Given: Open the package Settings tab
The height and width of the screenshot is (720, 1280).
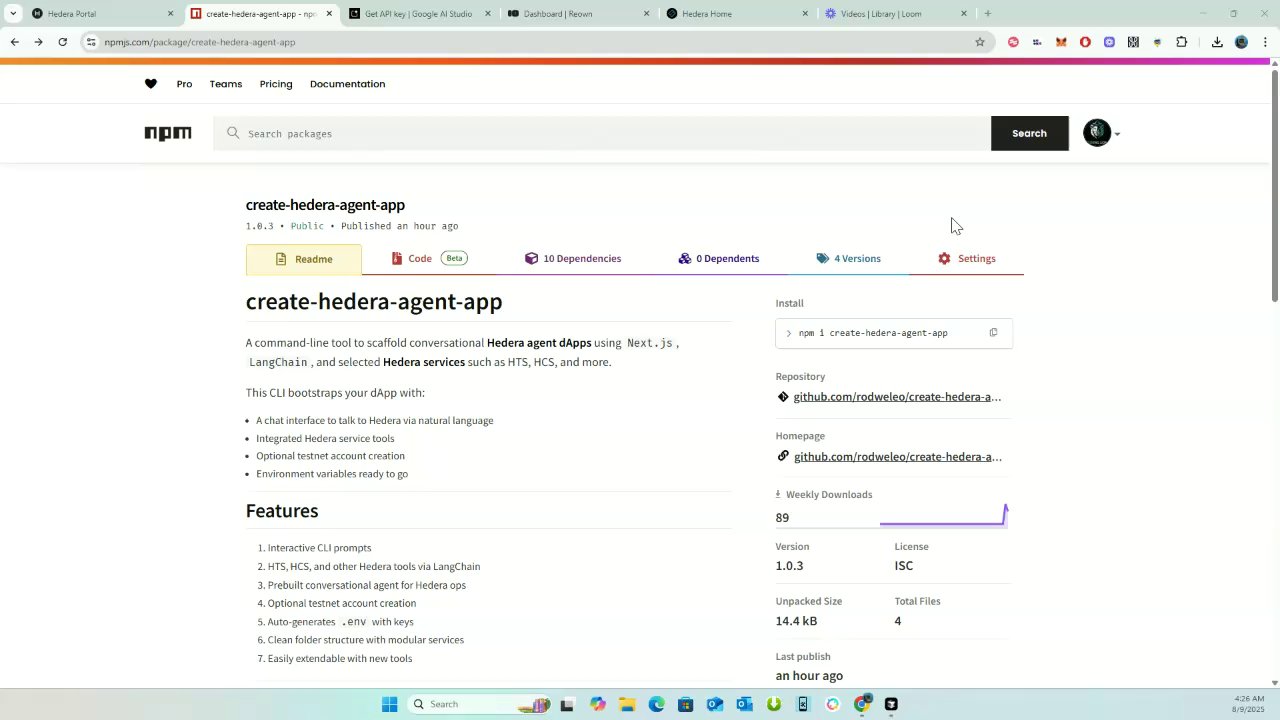Looking at the screenshot, I should pos(967,258).
